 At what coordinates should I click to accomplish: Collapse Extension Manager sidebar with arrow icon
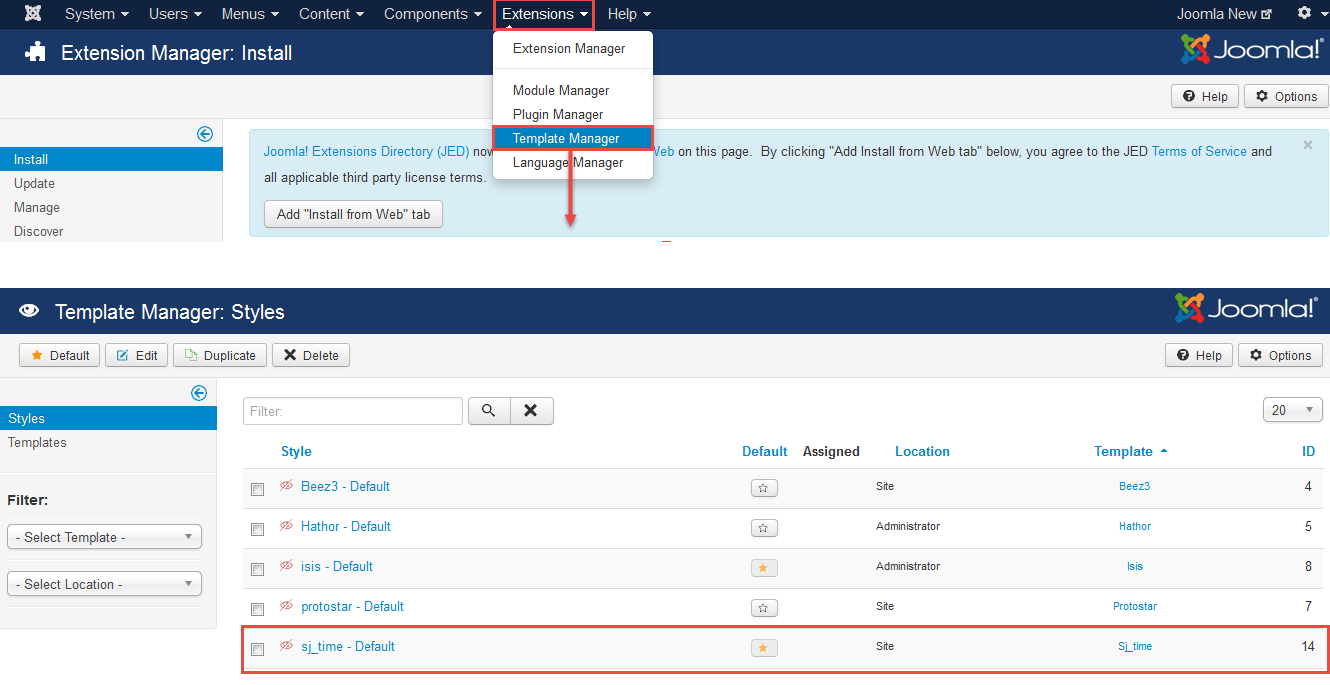coord(205,134)
